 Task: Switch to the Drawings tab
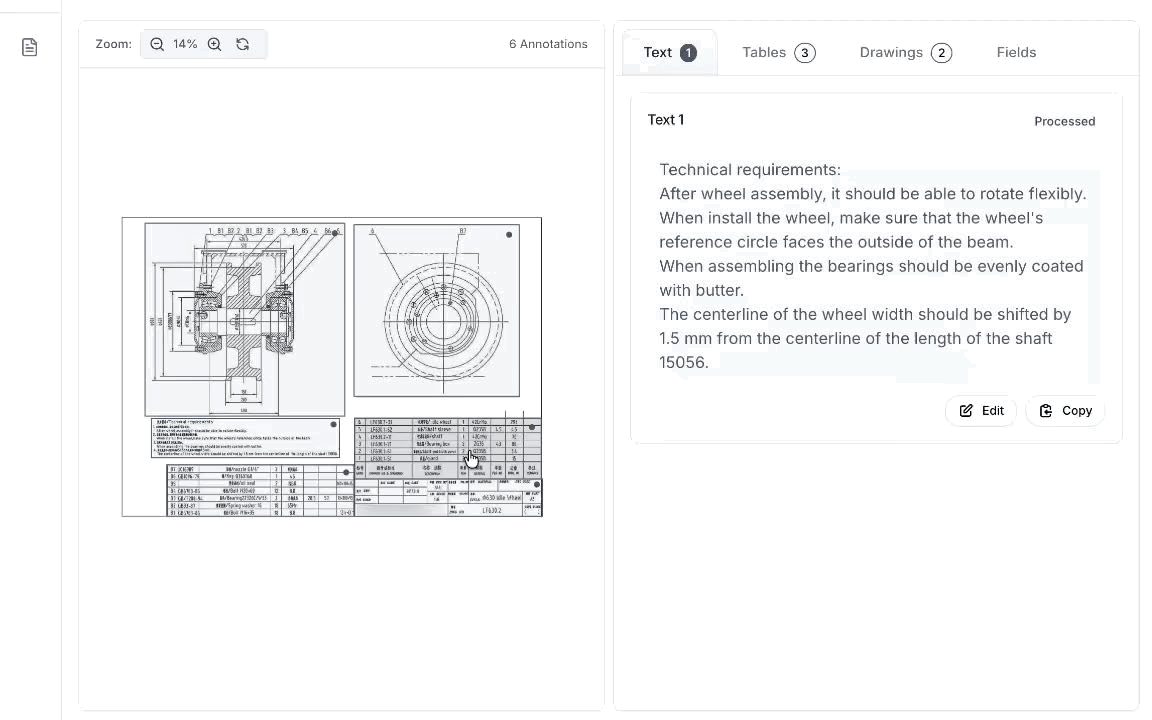coord(905,53)
